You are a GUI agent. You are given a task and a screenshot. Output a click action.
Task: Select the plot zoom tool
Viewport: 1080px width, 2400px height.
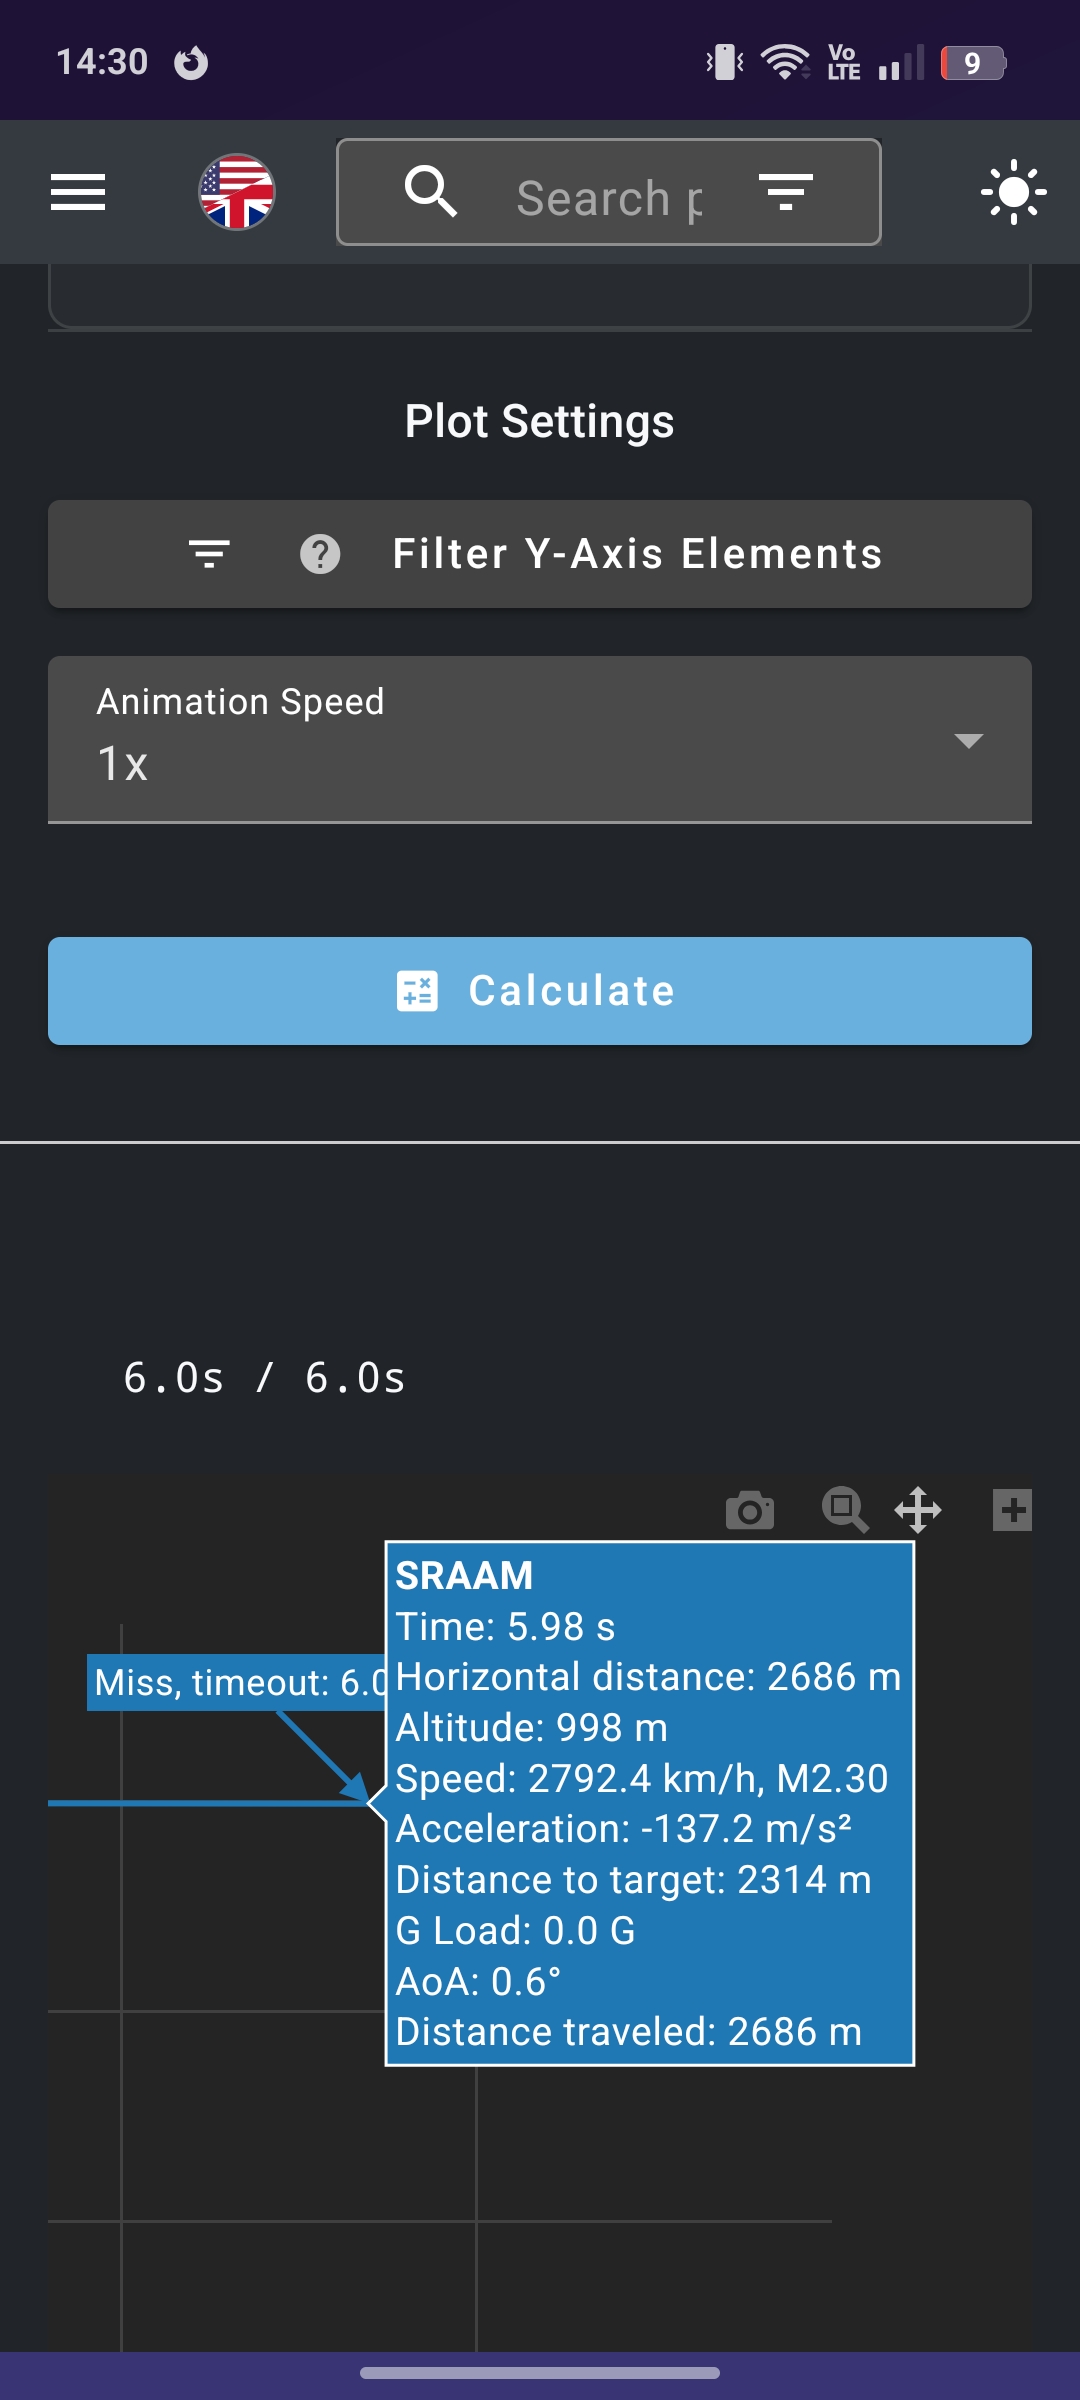pyautogui.click(x=845, y=1510)
